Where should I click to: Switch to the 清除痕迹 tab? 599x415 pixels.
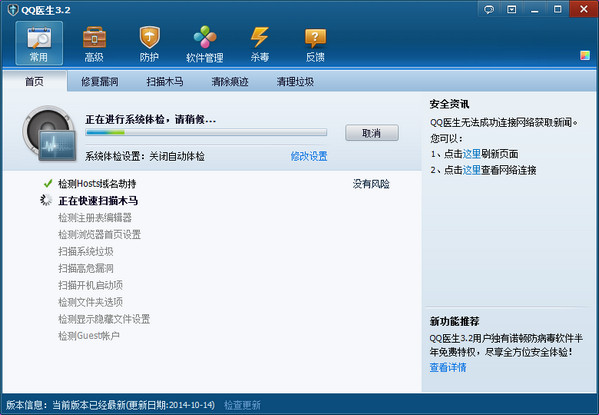coord(230,81)
